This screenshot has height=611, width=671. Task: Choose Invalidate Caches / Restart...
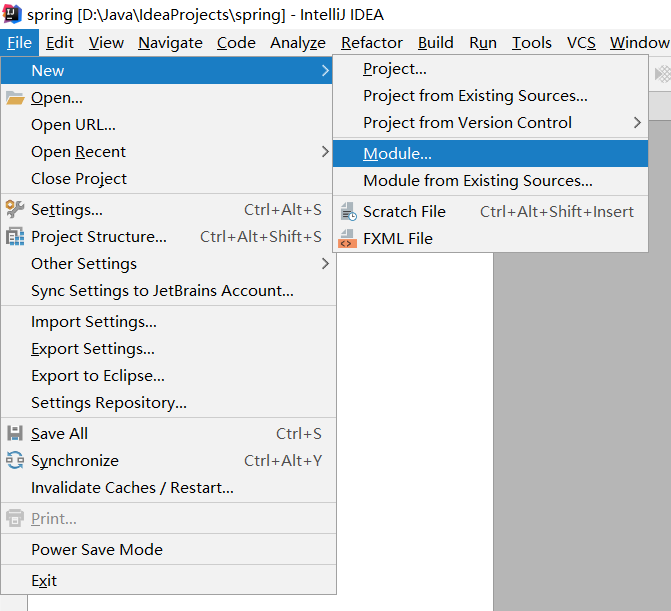click(x=132, y=488)
